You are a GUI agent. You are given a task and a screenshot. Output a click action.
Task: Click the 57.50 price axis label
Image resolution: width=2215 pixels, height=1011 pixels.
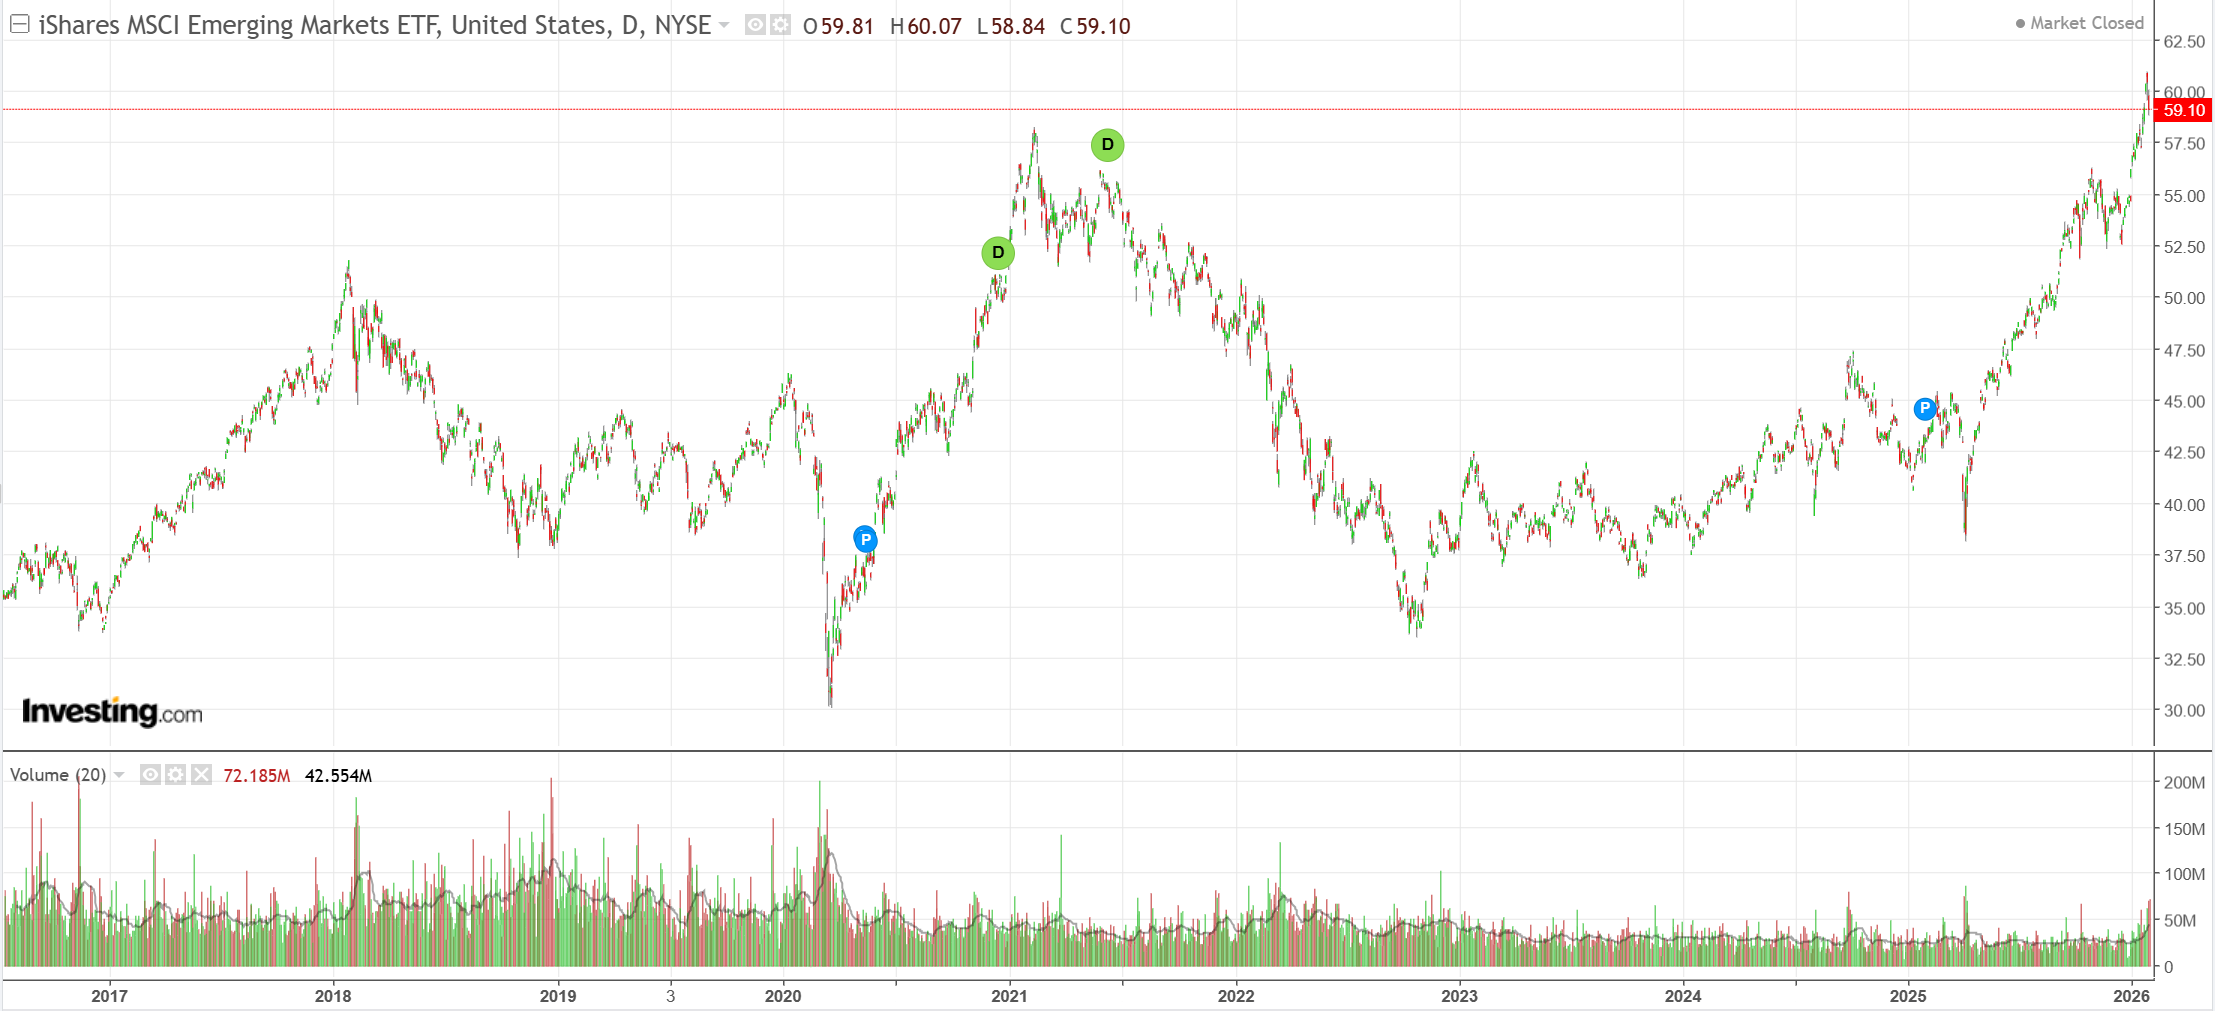point(2184,144)
